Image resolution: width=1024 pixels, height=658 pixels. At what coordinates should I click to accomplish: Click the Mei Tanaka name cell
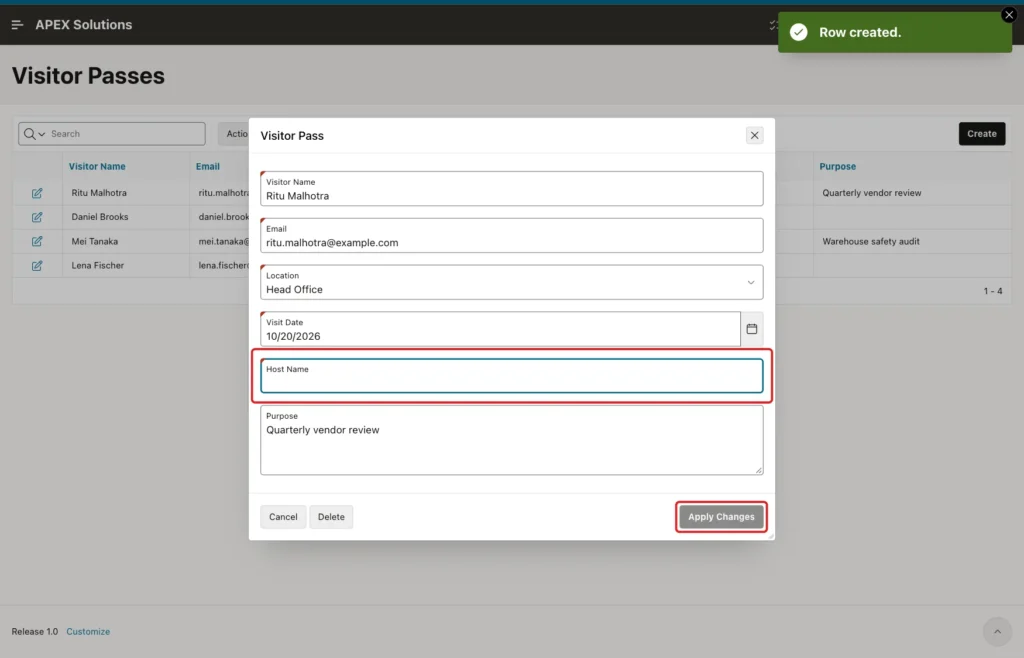(x=95, y=242)
